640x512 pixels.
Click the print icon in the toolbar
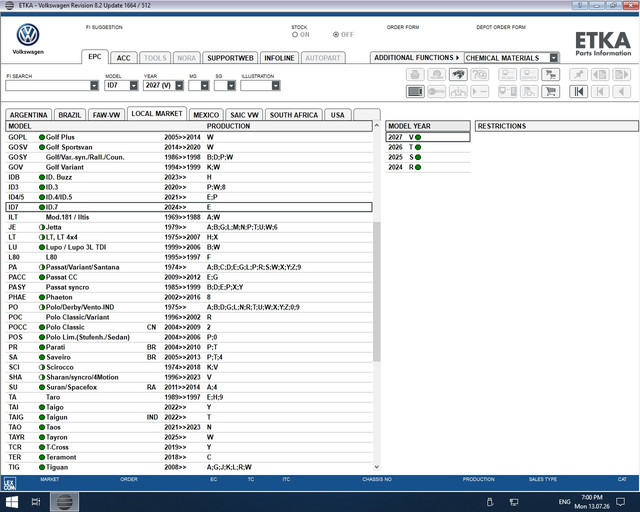coord(415,74)
